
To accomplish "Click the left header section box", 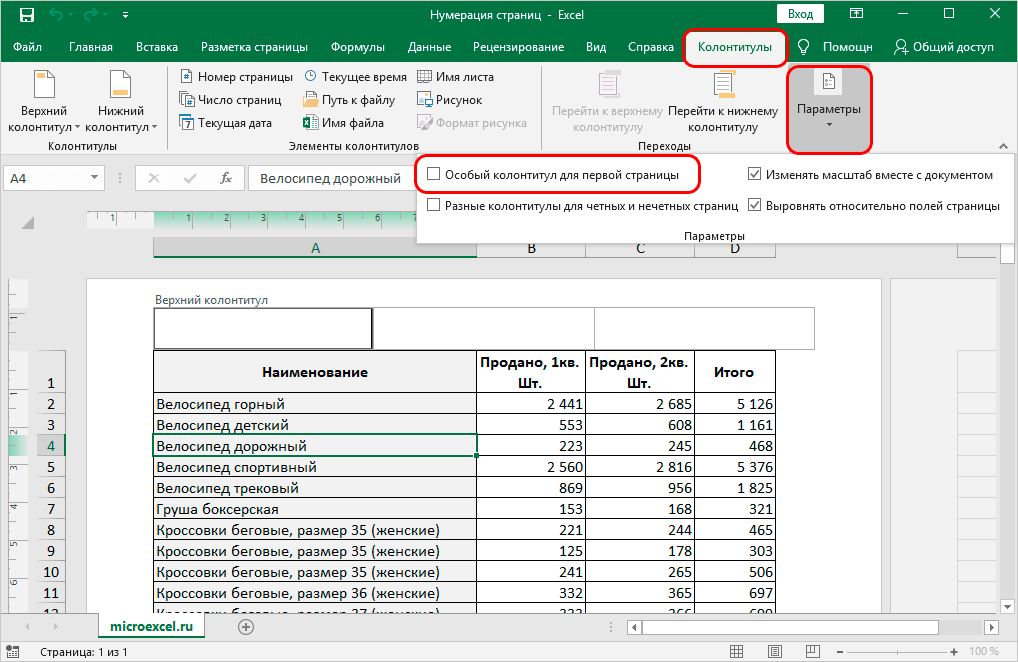I will [x=263, y=328].
